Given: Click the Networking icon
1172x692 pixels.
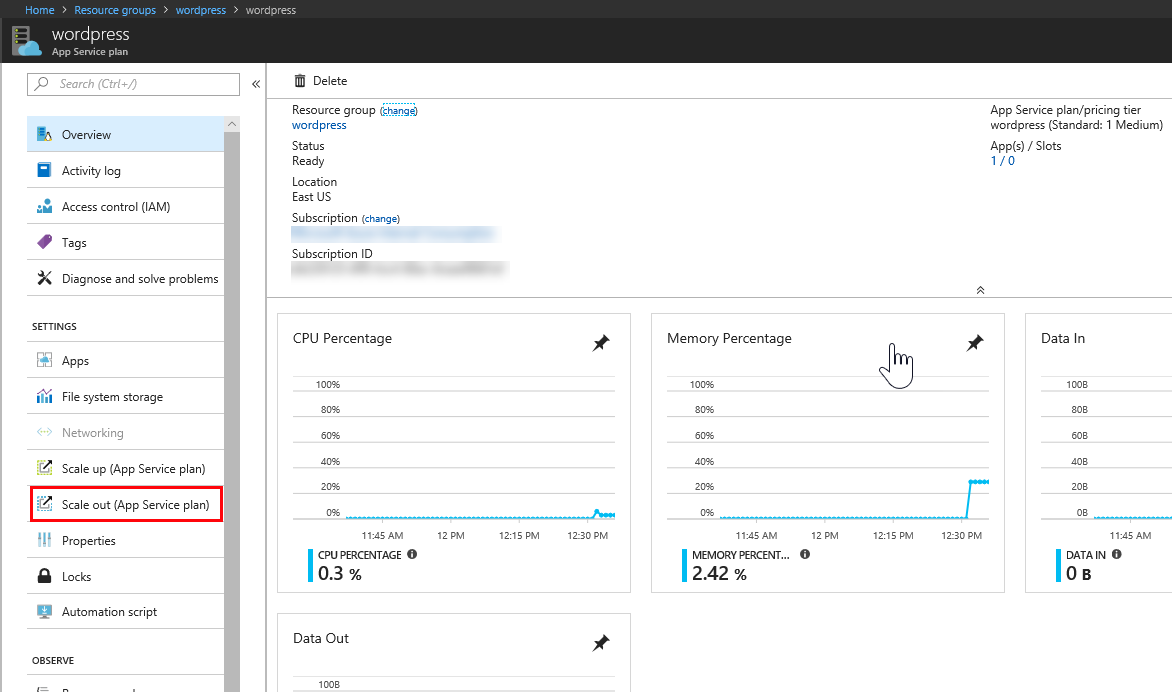Looking at the screenshot, I should (x=44, y=432).
